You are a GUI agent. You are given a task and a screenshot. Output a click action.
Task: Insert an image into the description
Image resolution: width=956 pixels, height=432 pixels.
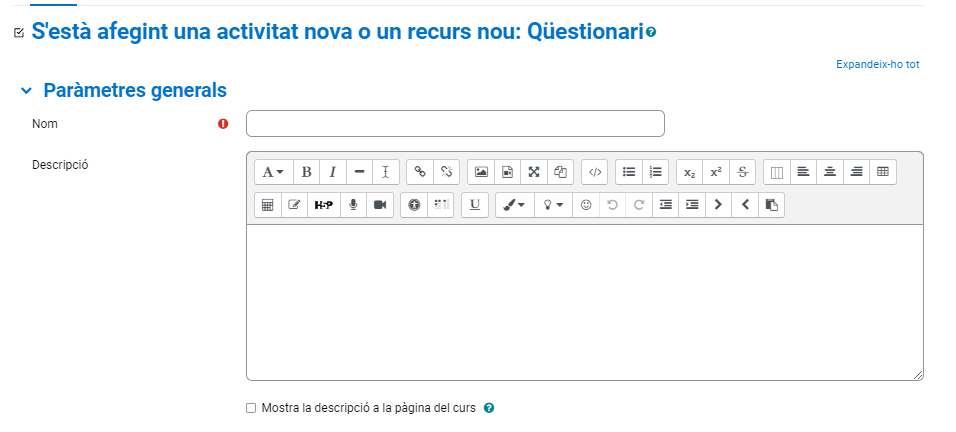[x=481, y=172]
